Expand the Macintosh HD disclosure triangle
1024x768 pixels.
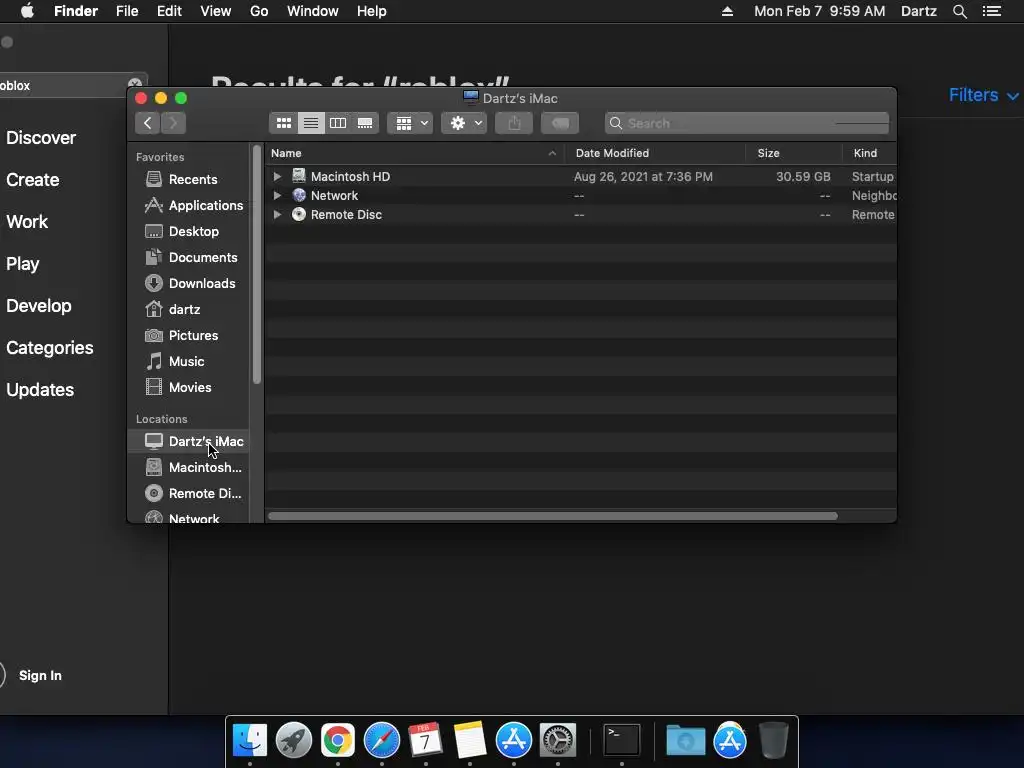277,176
